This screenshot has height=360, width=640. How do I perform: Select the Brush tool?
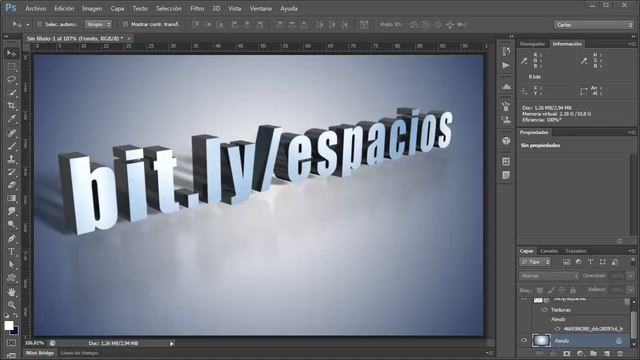click(x=11, y=146)
